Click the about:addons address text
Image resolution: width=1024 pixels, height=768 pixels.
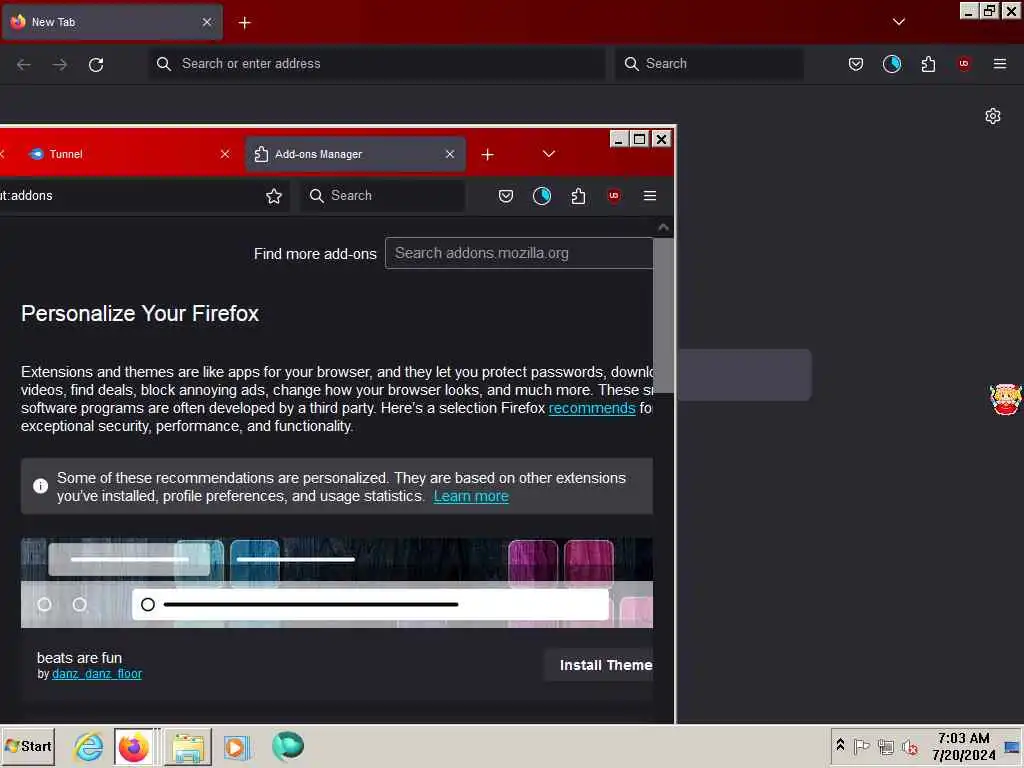point(26,196)
